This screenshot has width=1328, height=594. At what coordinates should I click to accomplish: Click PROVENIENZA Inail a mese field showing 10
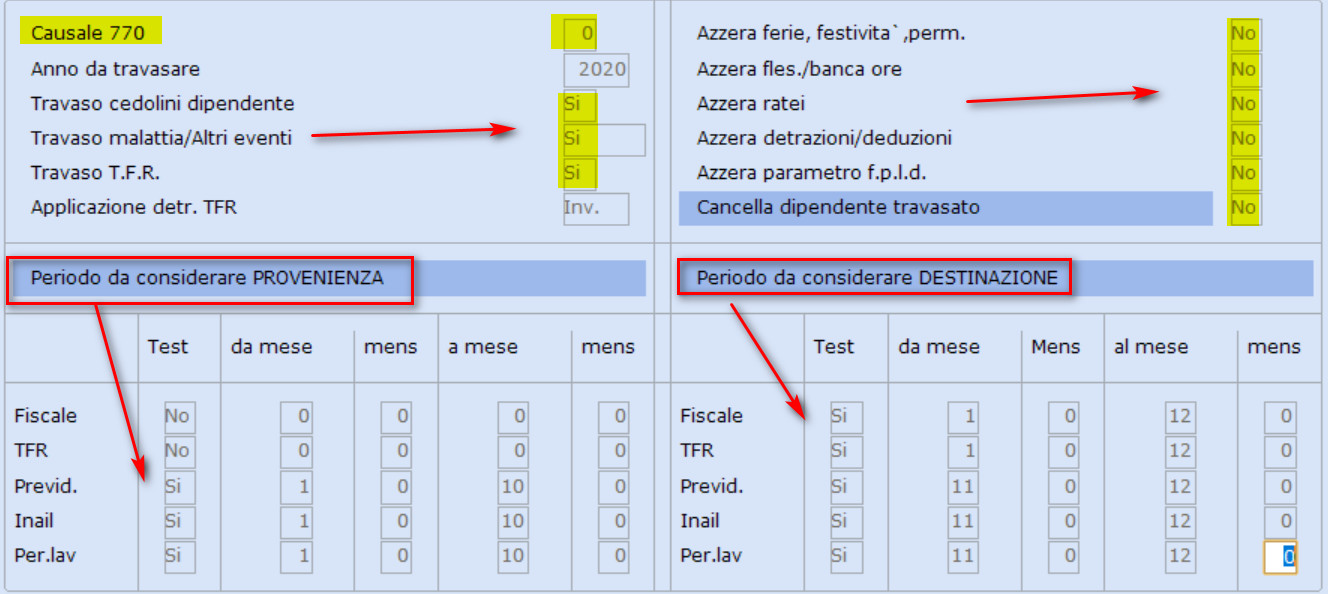(x=514, y=521)
